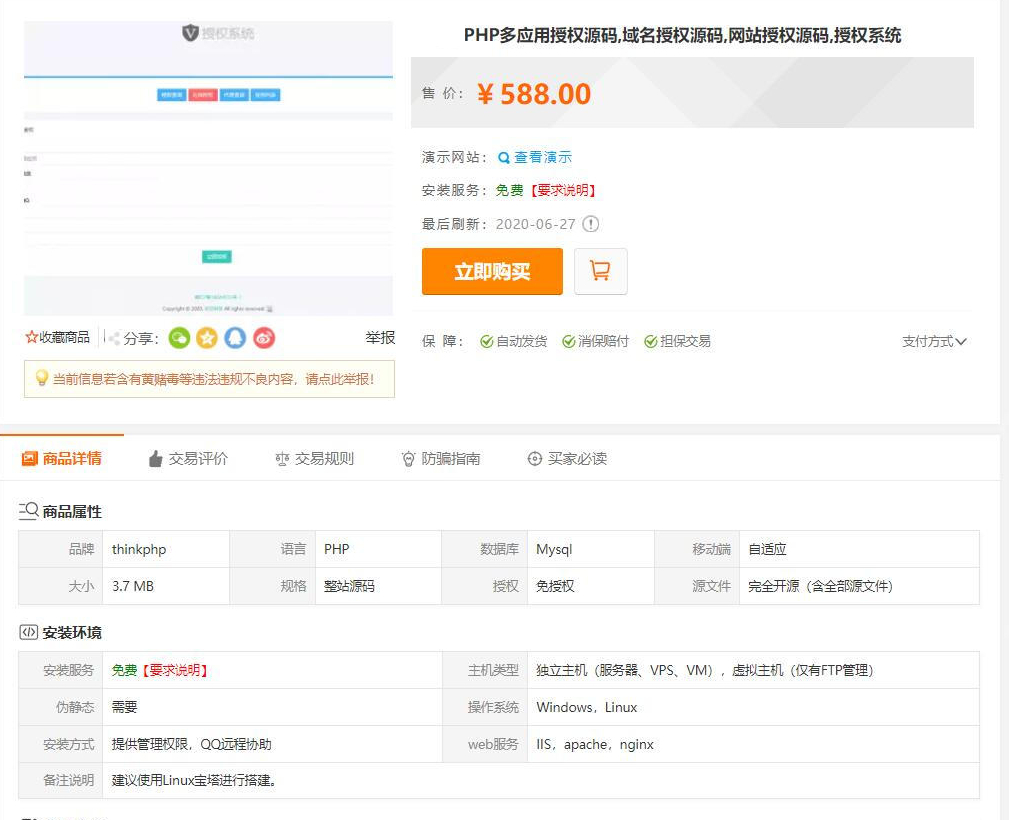Screen dimensions: 1009x820
Task: Click the 2020-06-27 refresh date
Action: click(x=535, y=224)
